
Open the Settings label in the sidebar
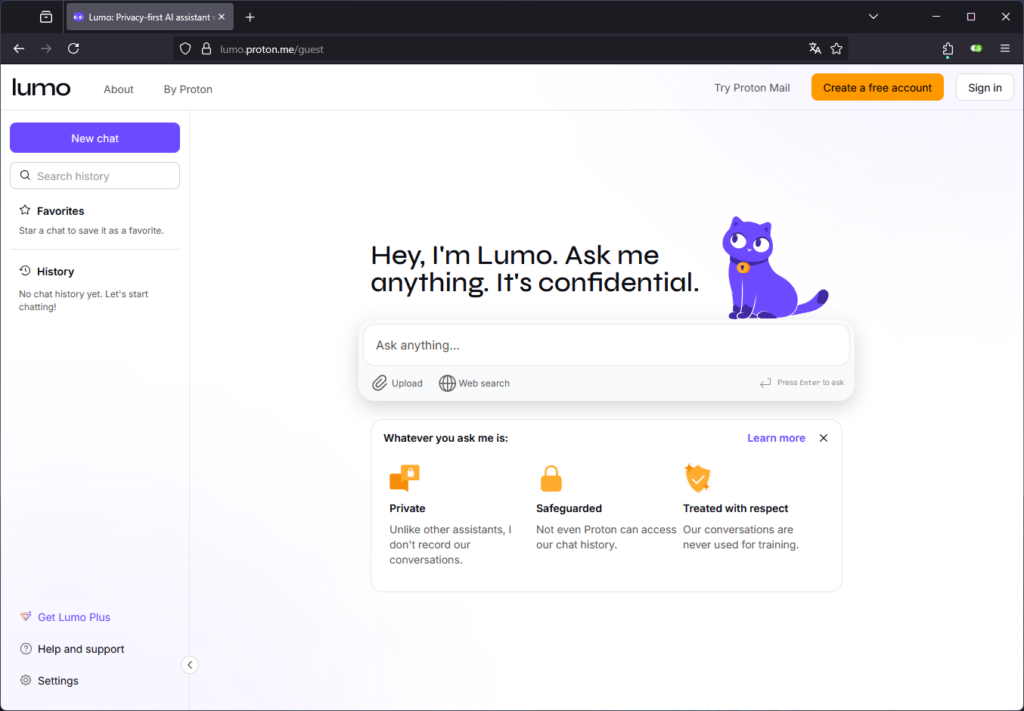click(58, 680)
